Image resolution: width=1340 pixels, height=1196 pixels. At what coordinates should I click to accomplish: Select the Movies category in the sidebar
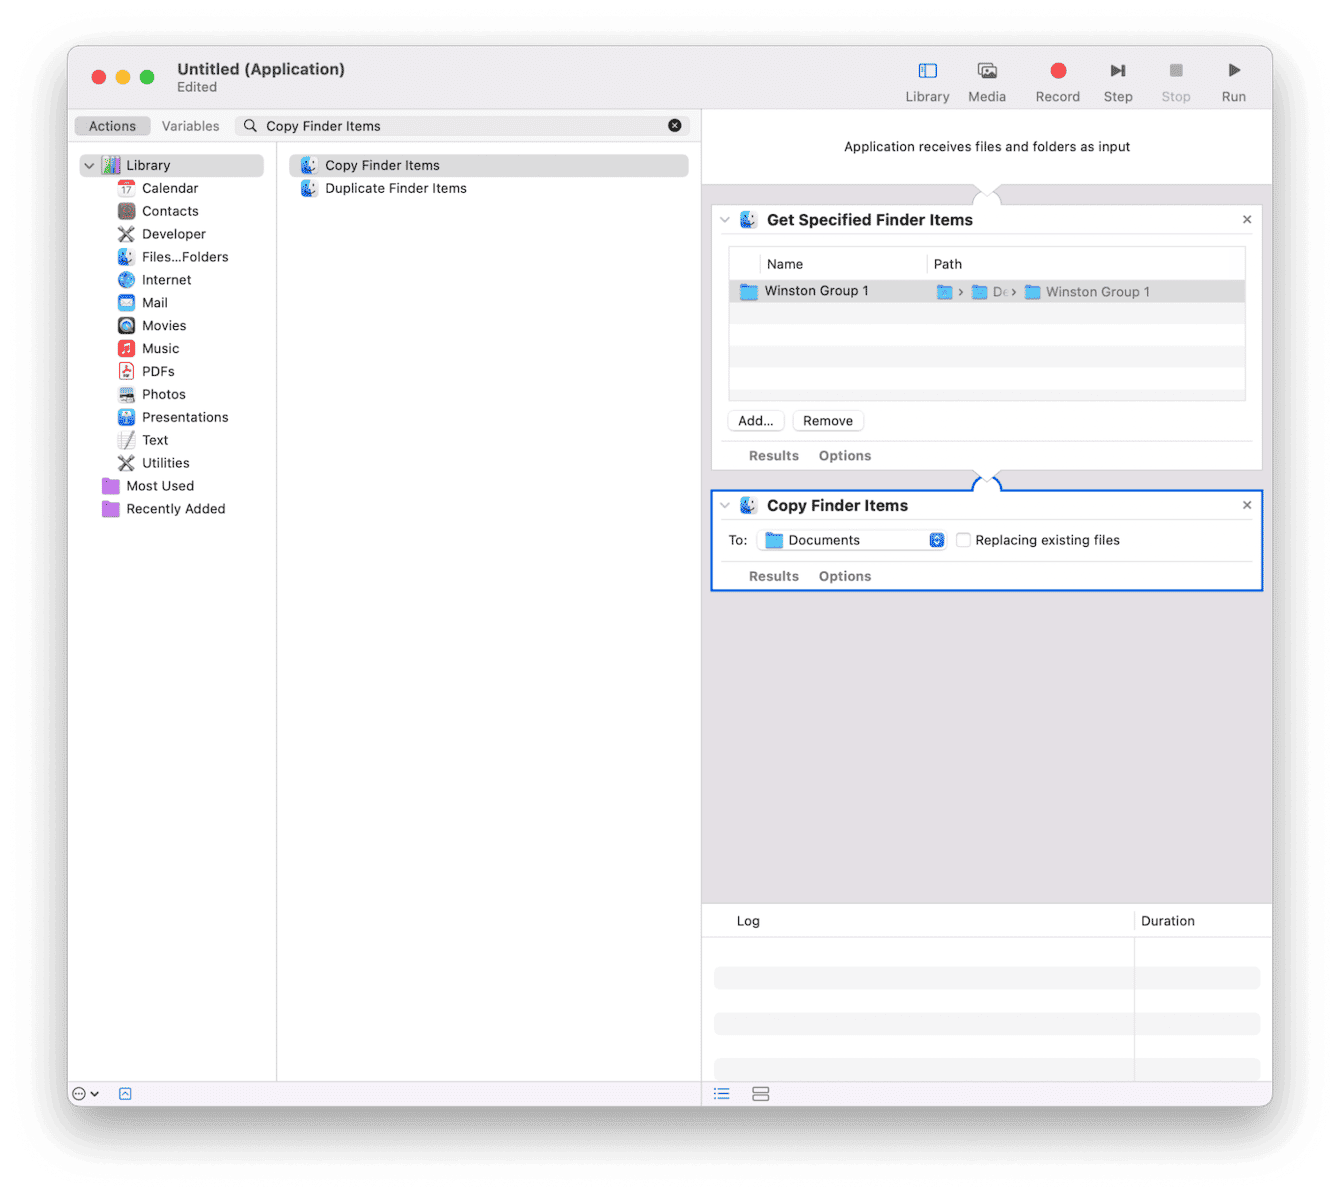[x=164, y=325]
